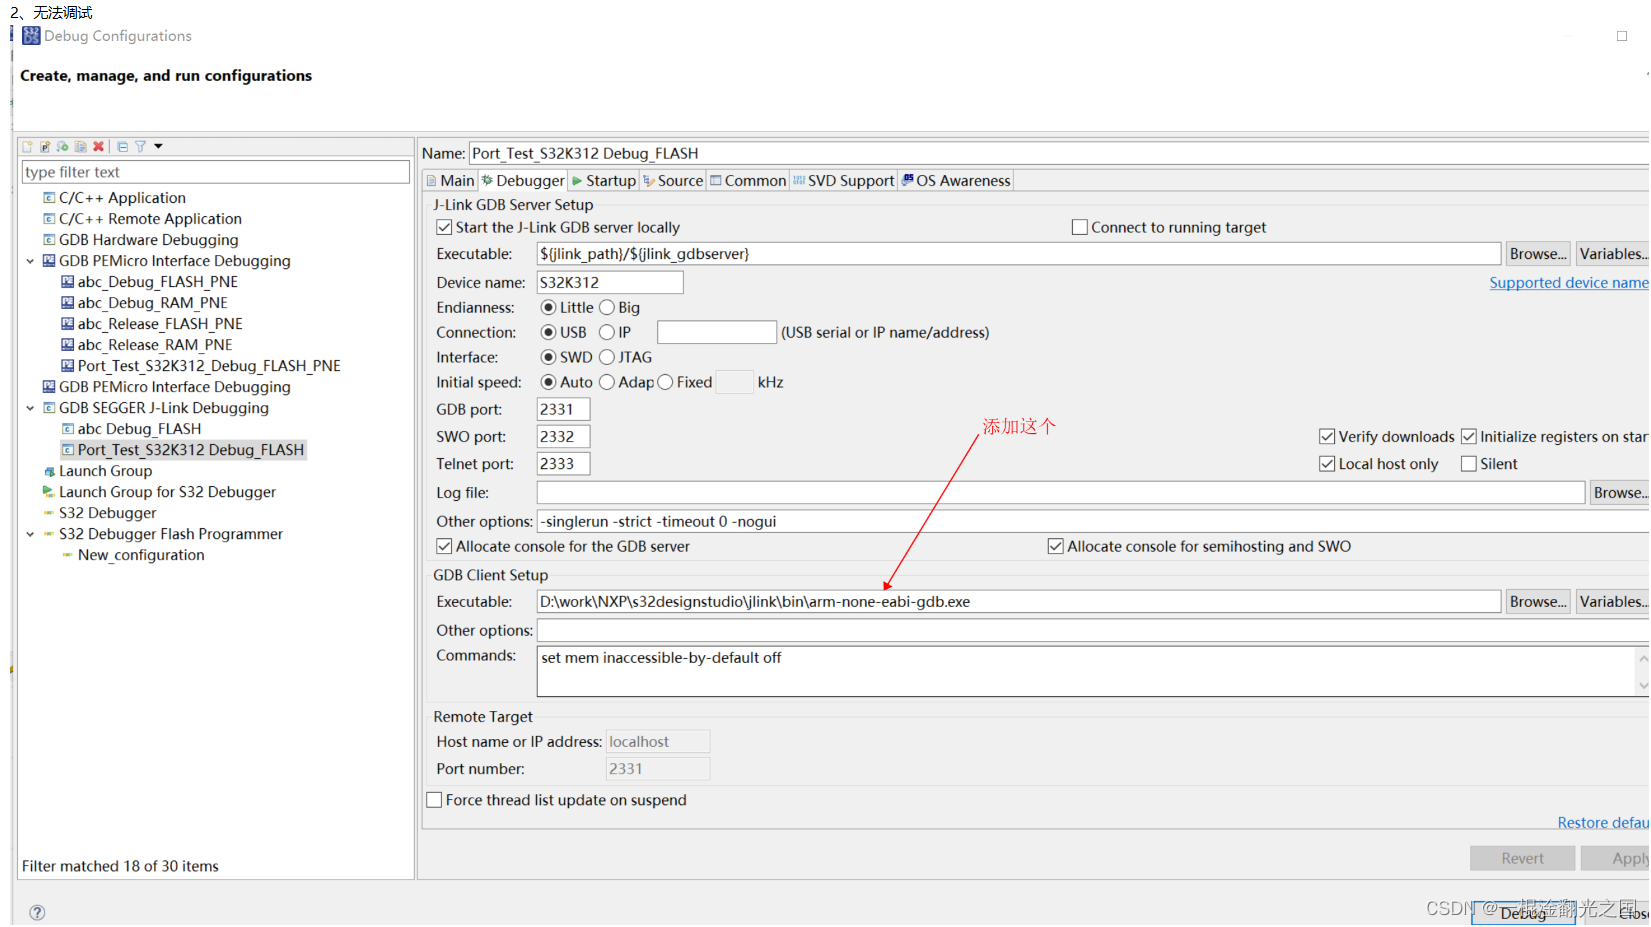Click the Launch Group for S32 Debugger icon

[49, 492]
